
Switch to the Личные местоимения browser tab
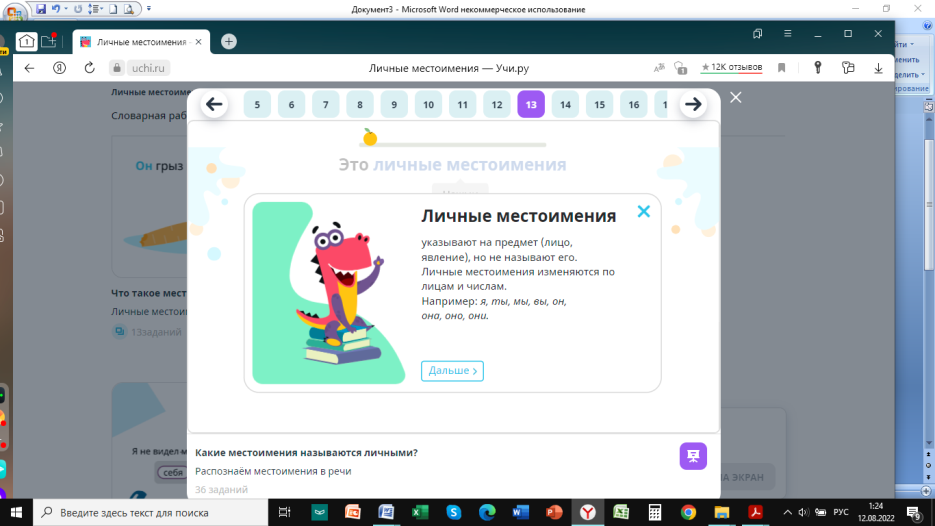point(141,42)
